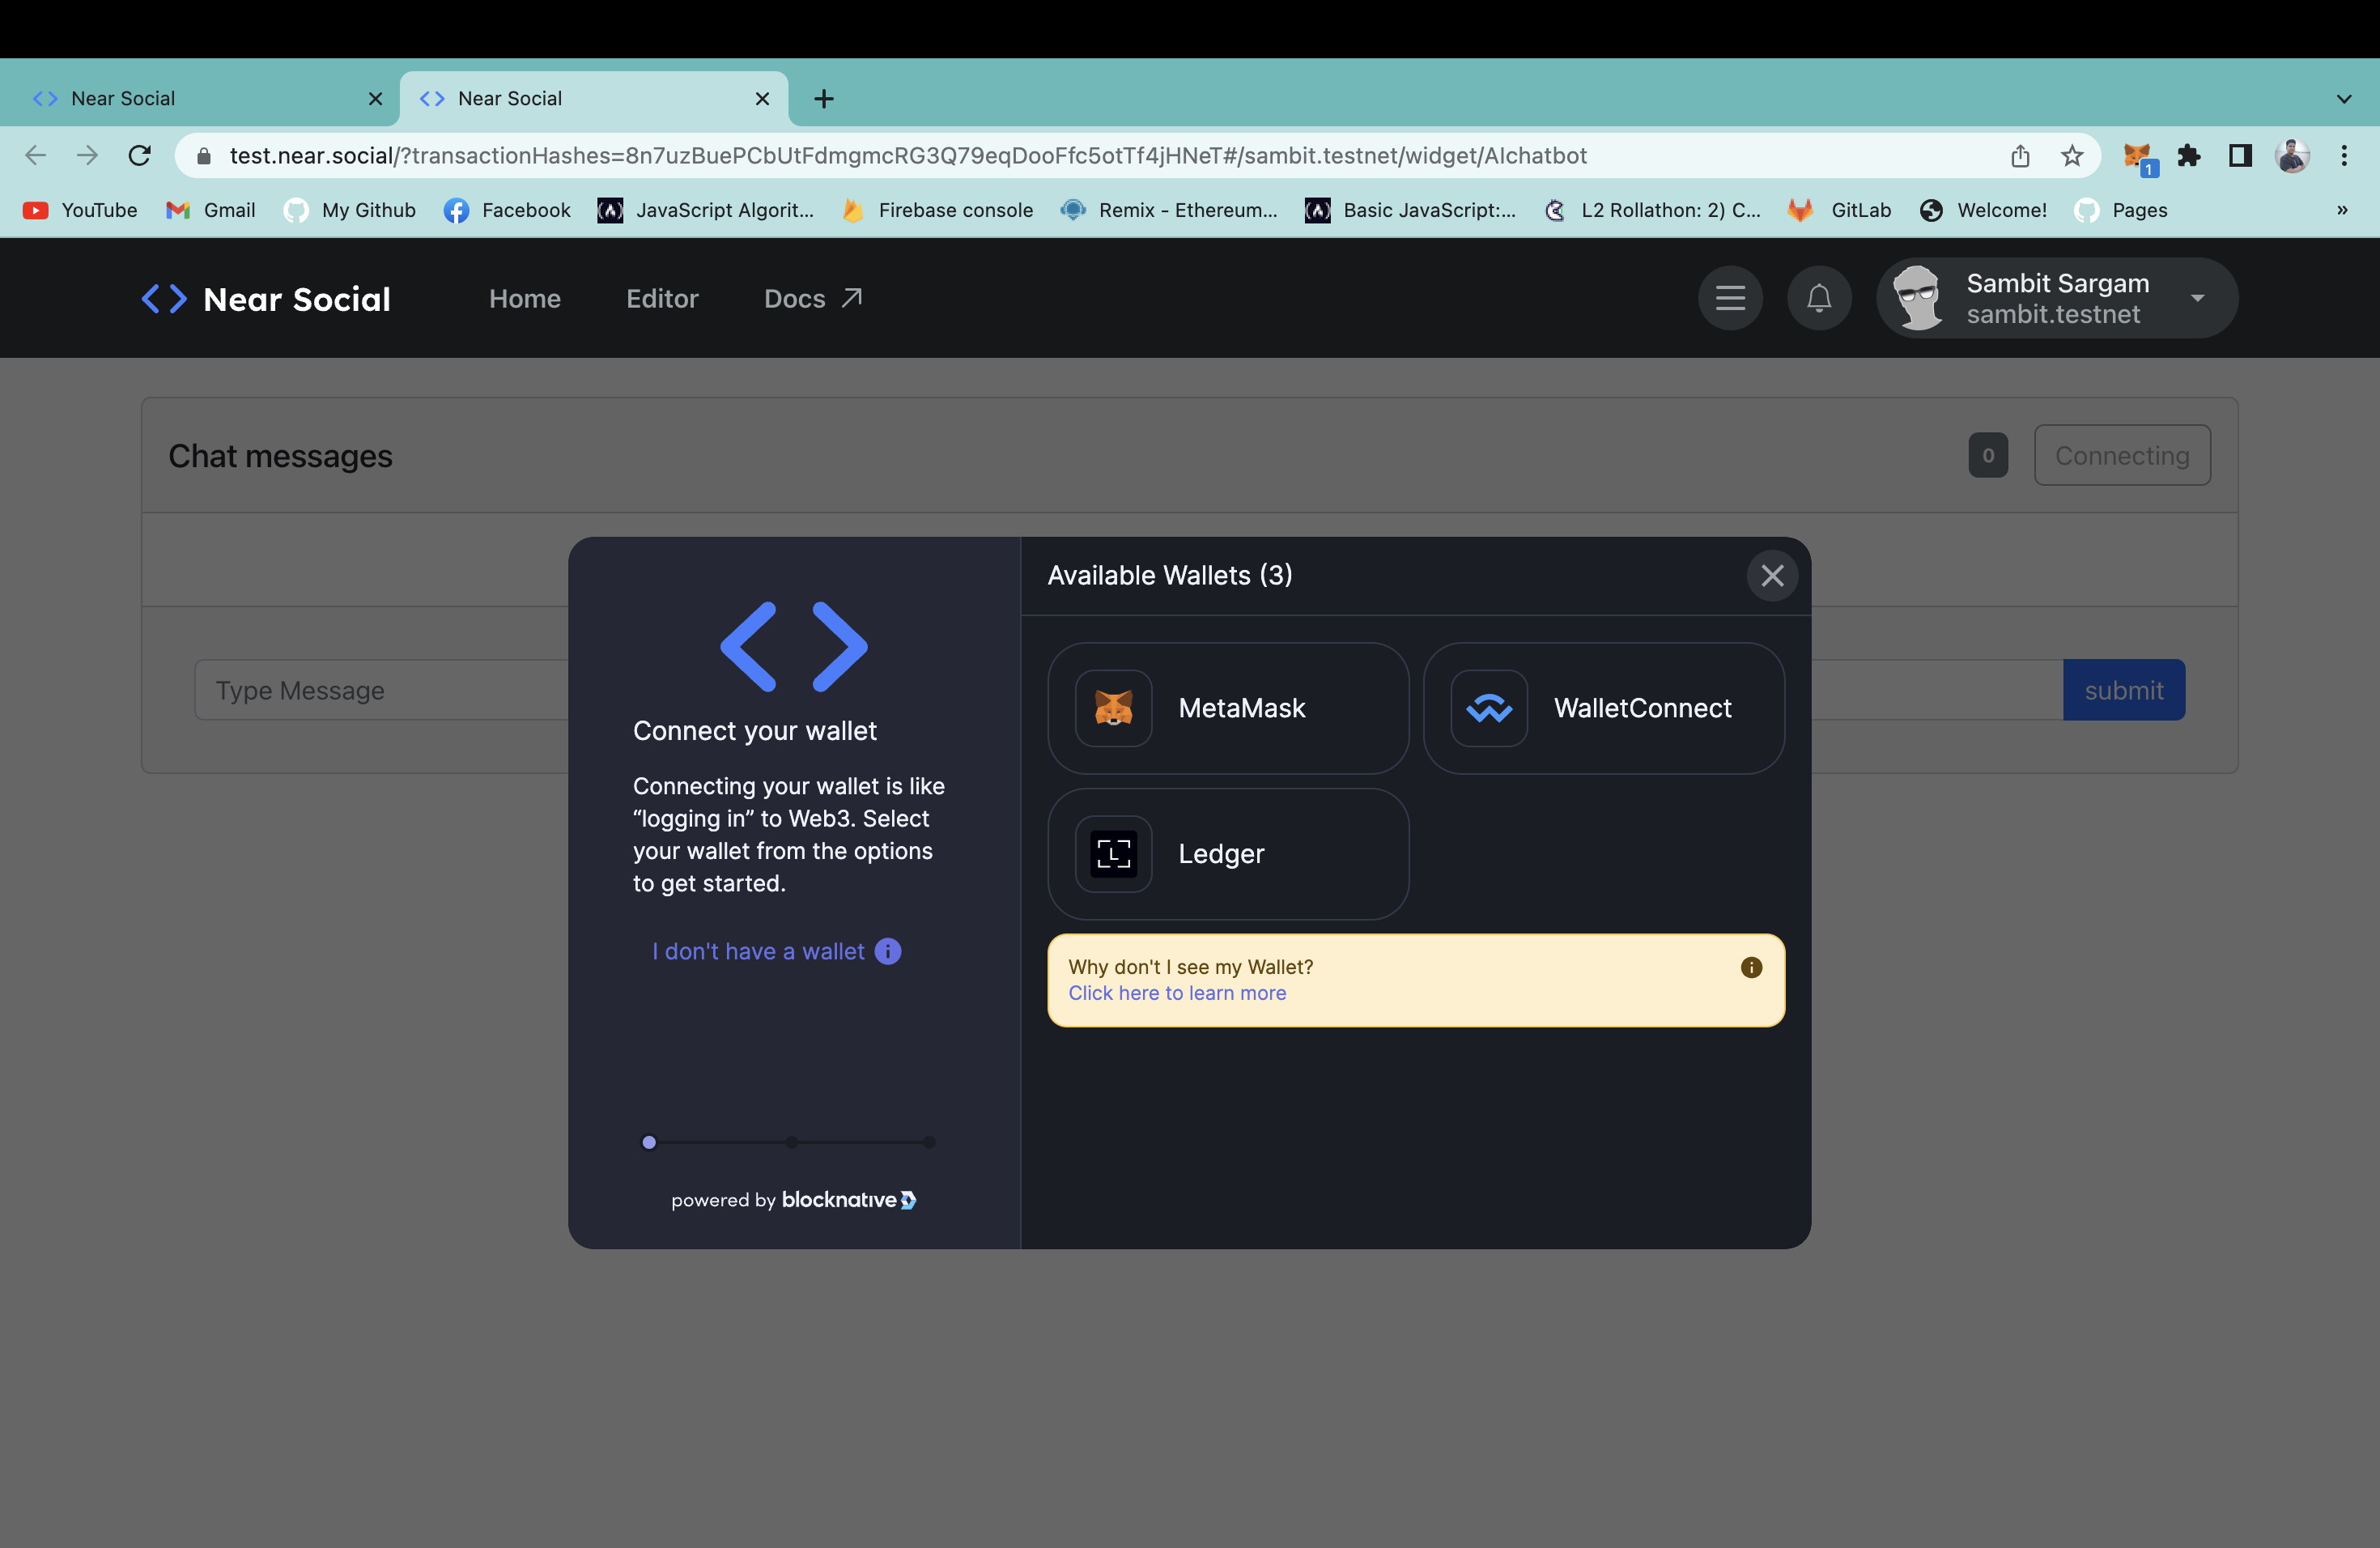Show hidden bookmarks with the overflow chevron

[x=2341, y=210]
